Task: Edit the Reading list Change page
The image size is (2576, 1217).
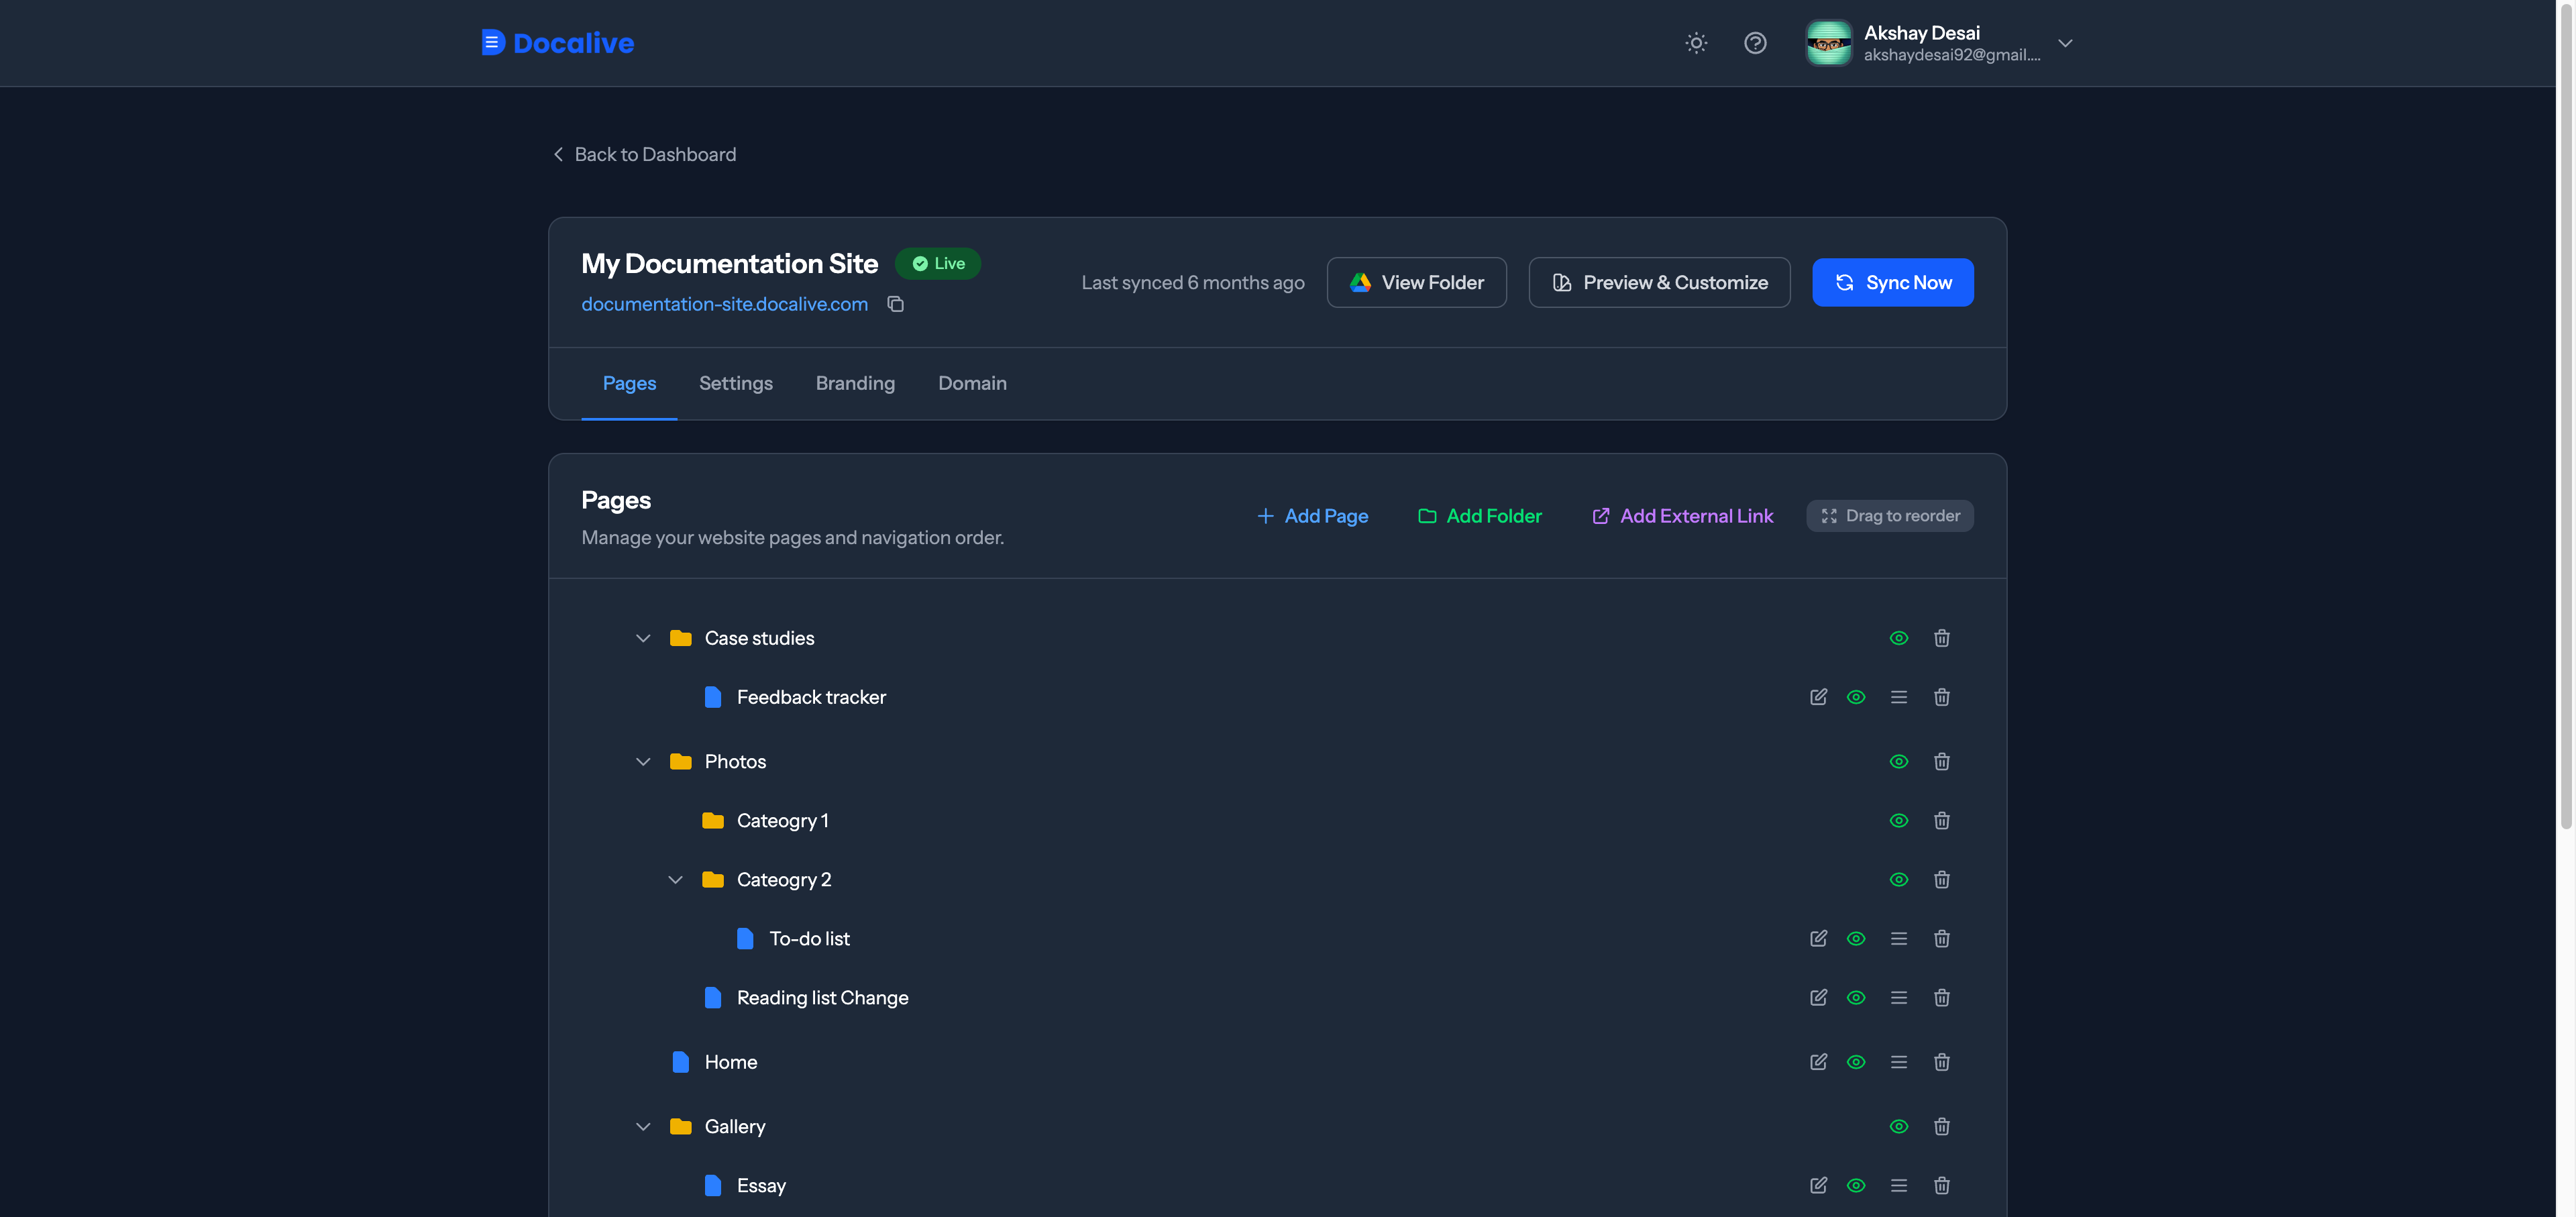Action: tap(1818, 997)
